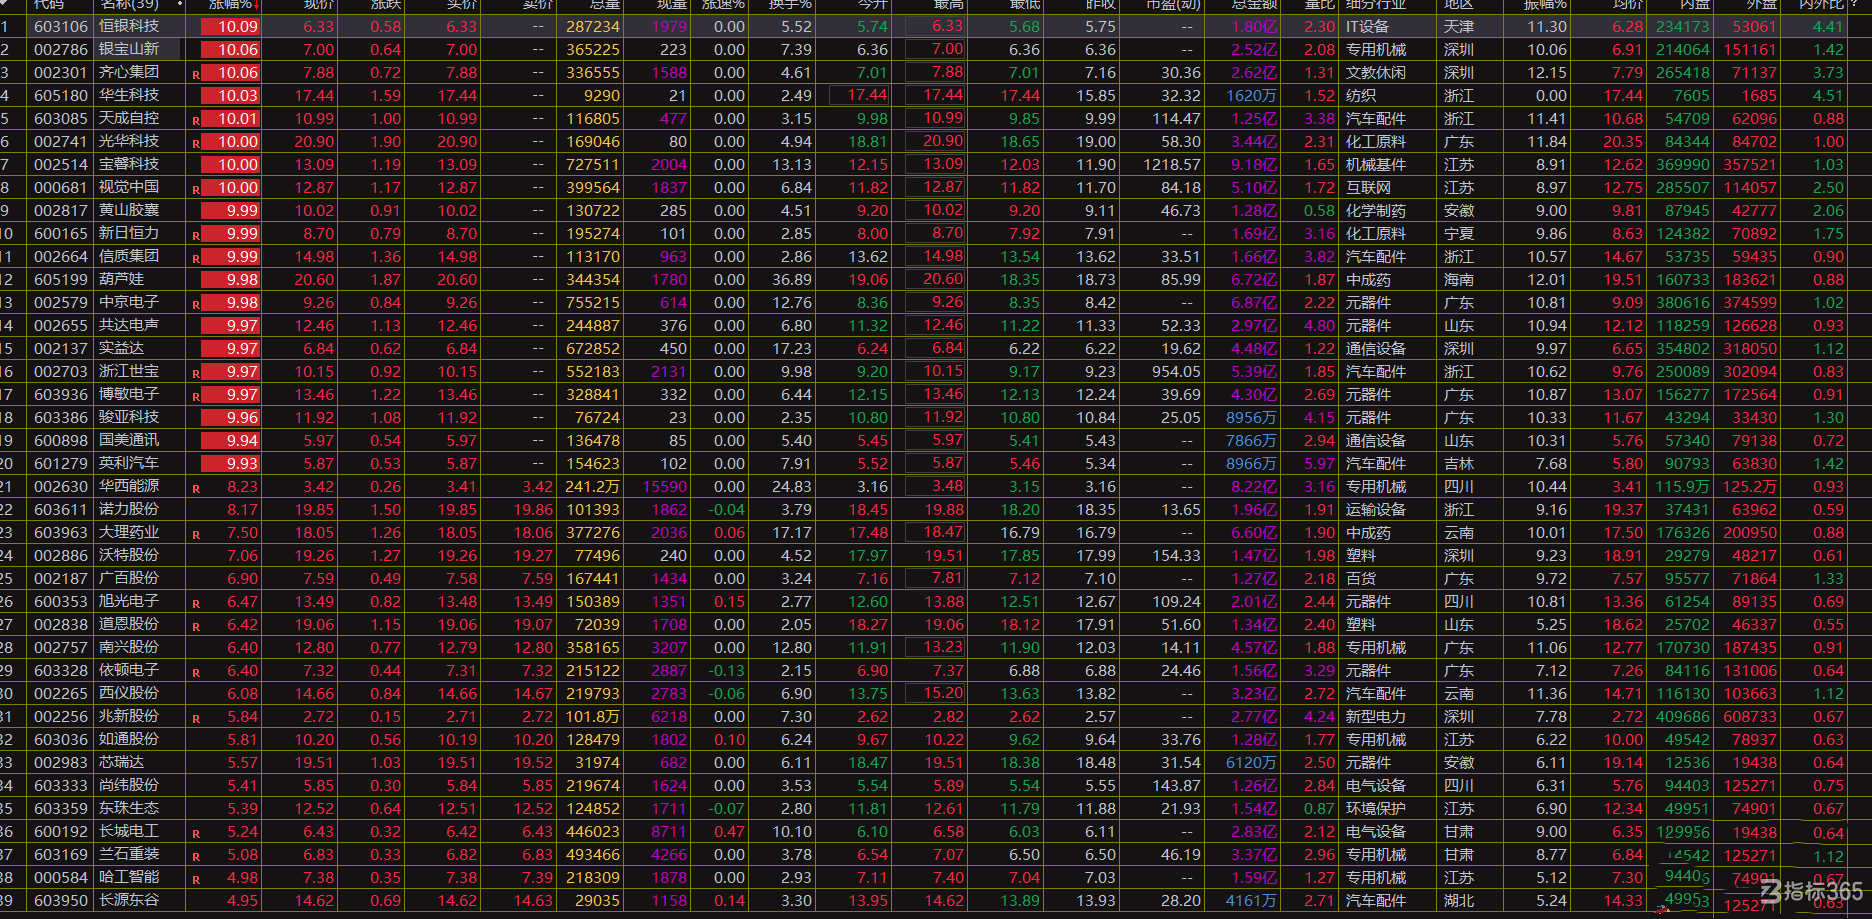Click the R marker in 大理药业 row

point(196,534)
